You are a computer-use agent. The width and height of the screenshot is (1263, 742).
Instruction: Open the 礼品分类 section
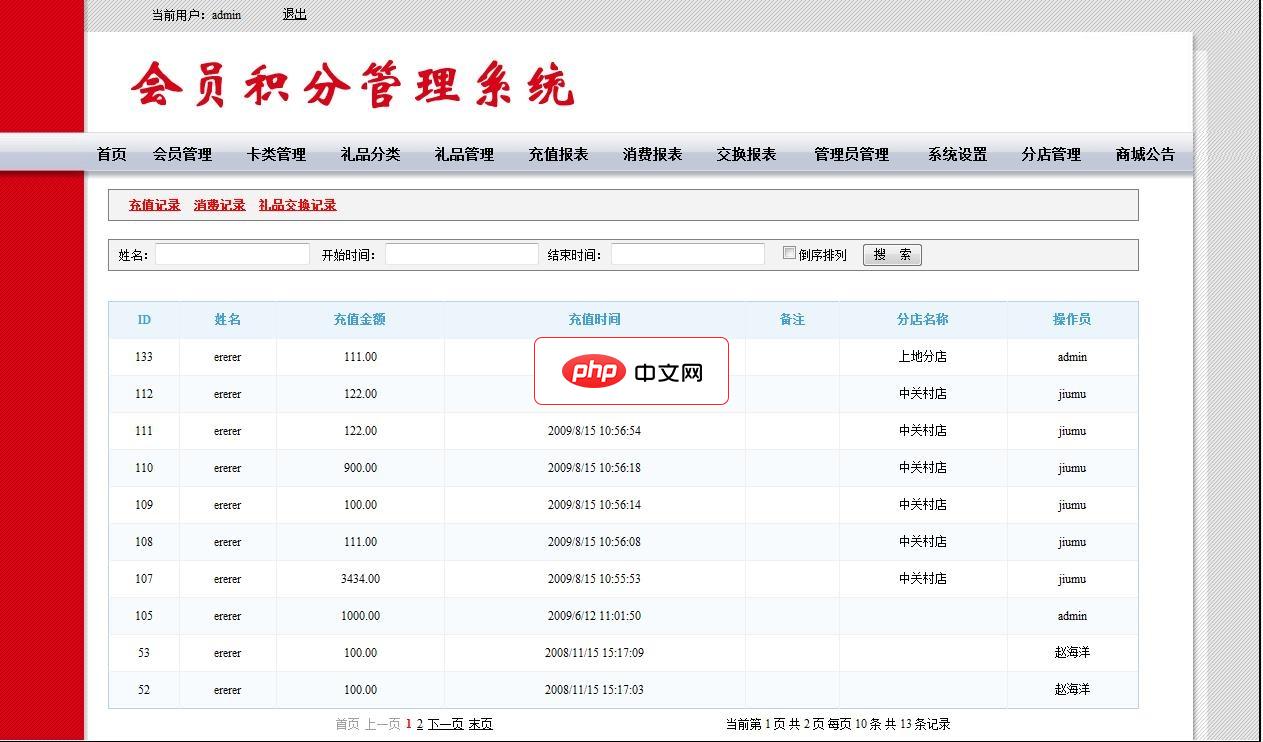[370, 154]
